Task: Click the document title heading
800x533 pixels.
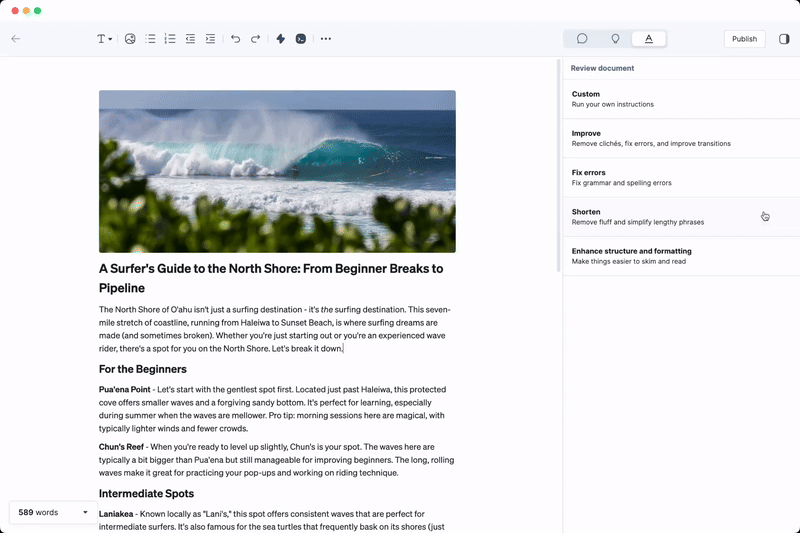Action: click(x=271, y=278)
